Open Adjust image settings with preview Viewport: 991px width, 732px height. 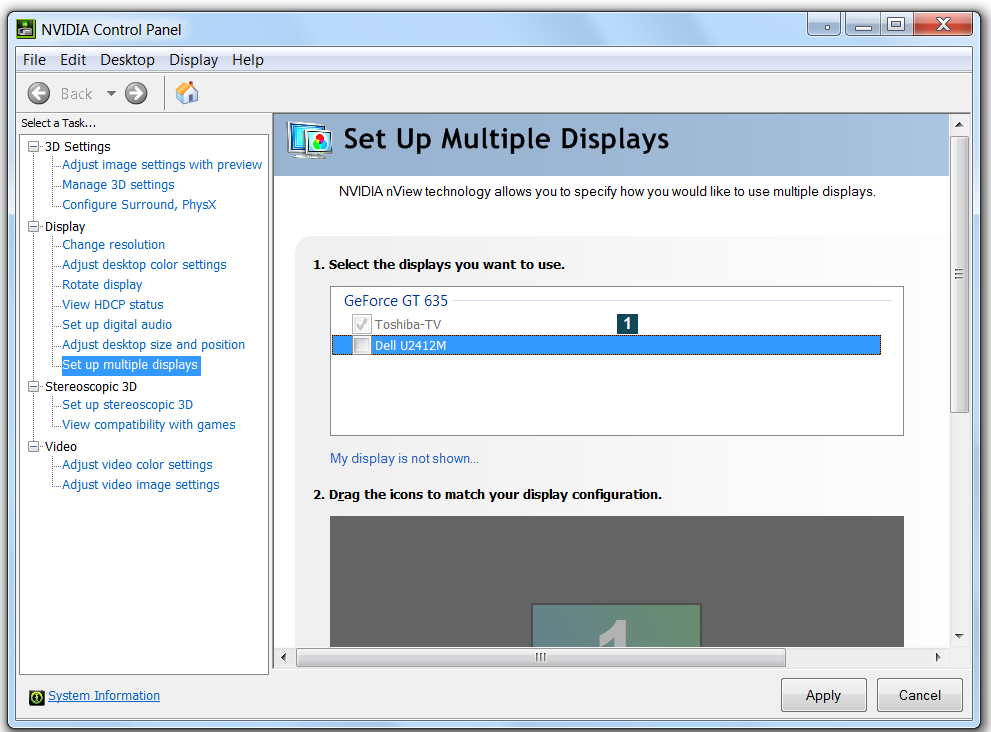162,164
